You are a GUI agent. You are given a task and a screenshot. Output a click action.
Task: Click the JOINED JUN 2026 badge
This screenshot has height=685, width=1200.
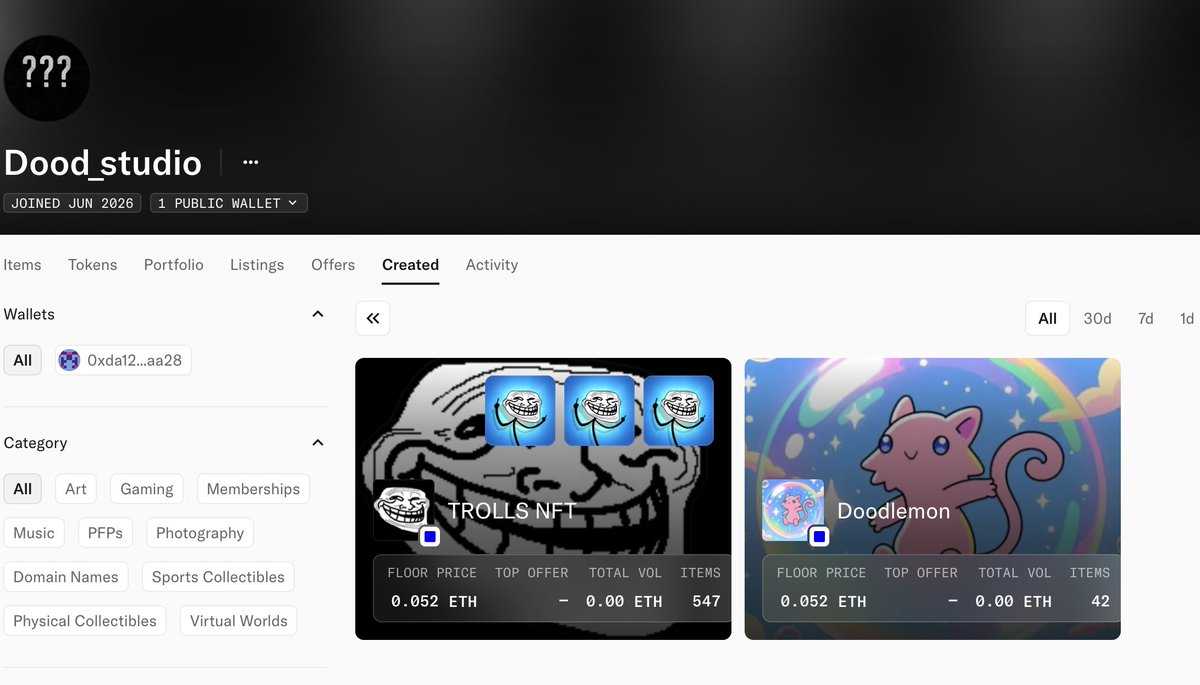[72, 203]
